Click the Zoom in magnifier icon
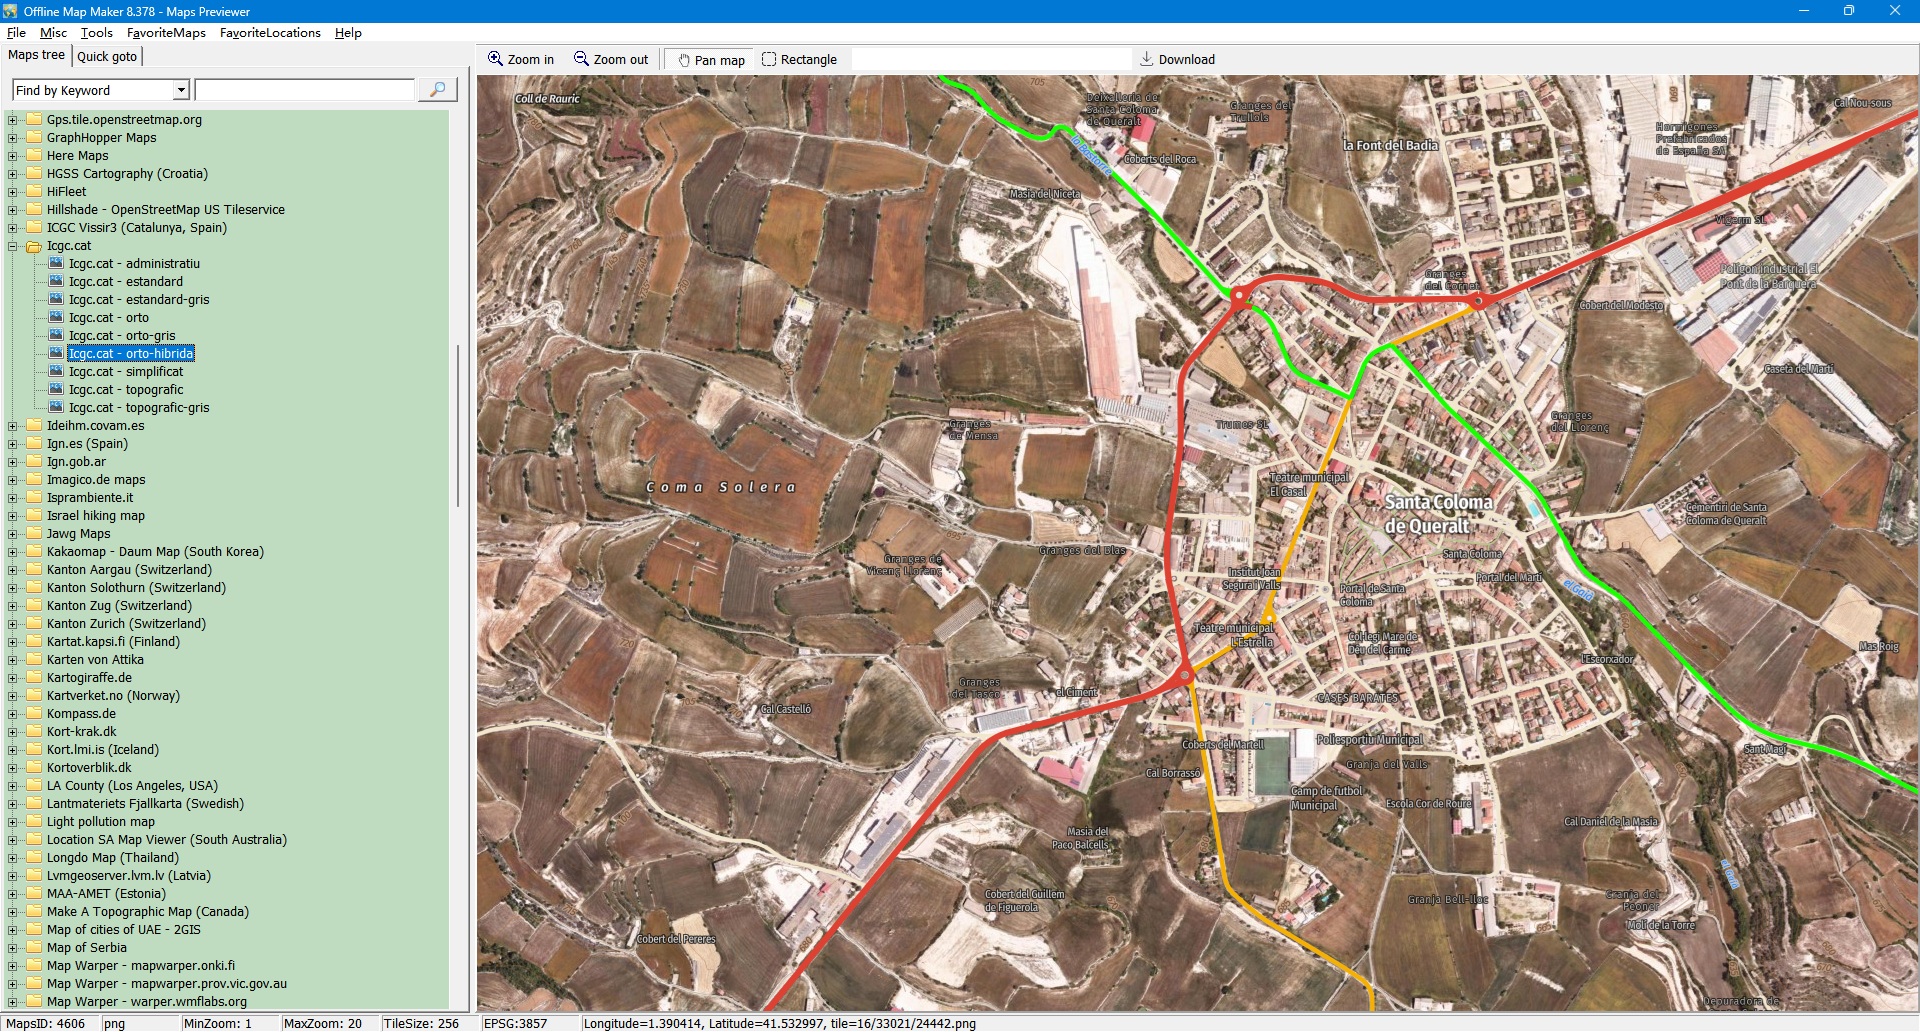 click(495, 59)
